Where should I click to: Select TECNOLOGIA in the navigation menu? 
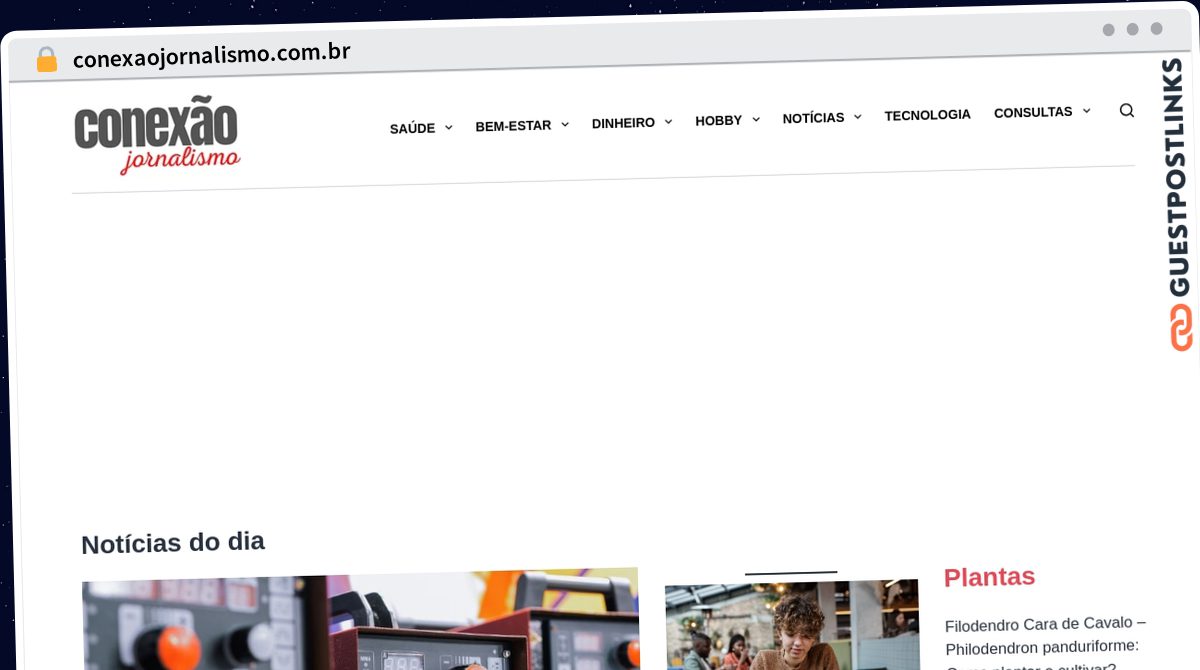point(927,115)
